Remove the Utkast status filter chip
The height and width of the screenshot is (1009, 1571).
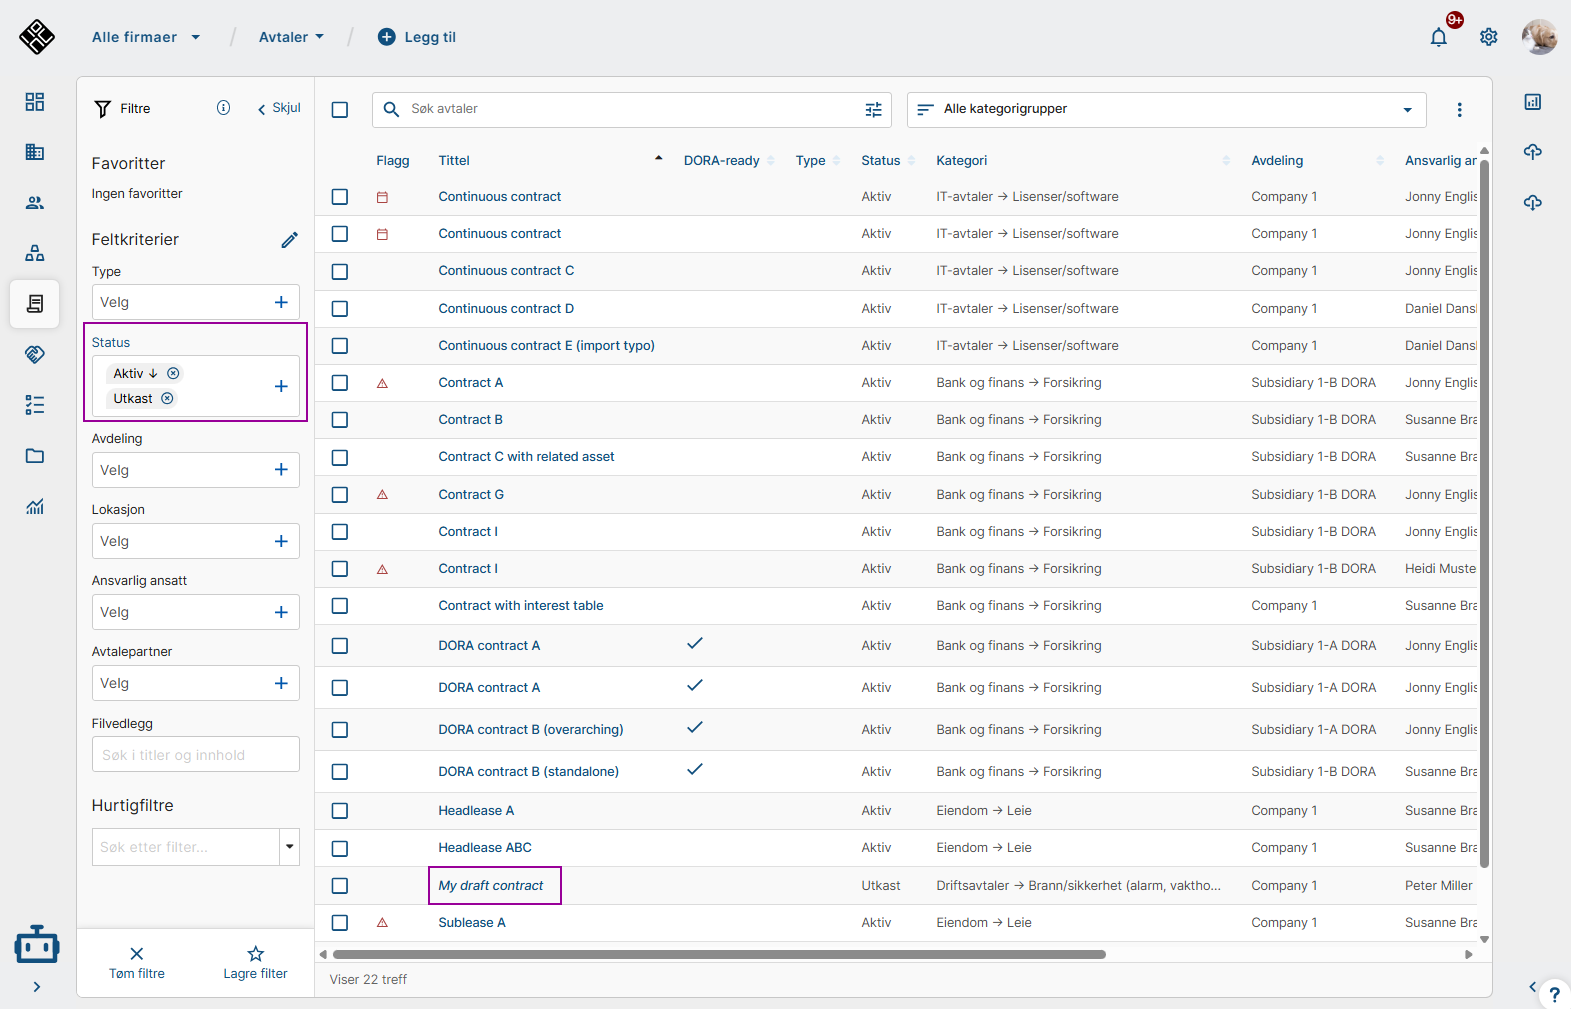[x=168, y=399]
